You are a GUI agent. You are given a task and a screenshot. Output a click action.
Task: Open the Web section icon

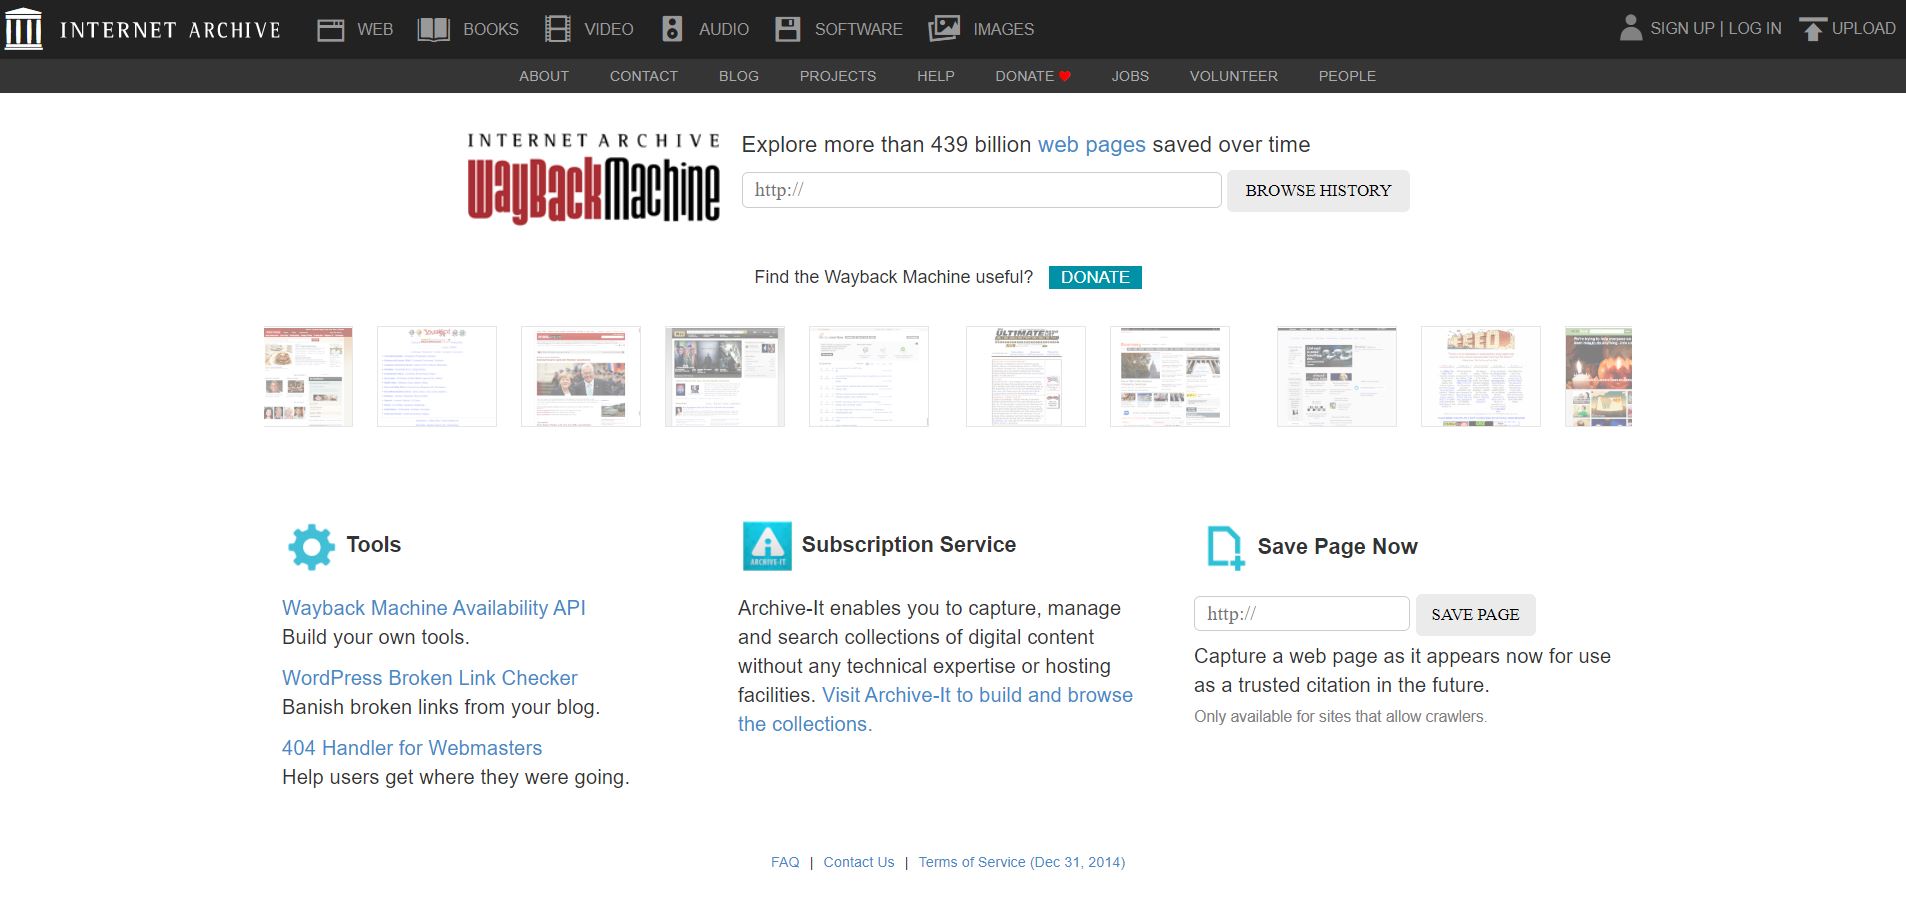click(x=331, y=30)
